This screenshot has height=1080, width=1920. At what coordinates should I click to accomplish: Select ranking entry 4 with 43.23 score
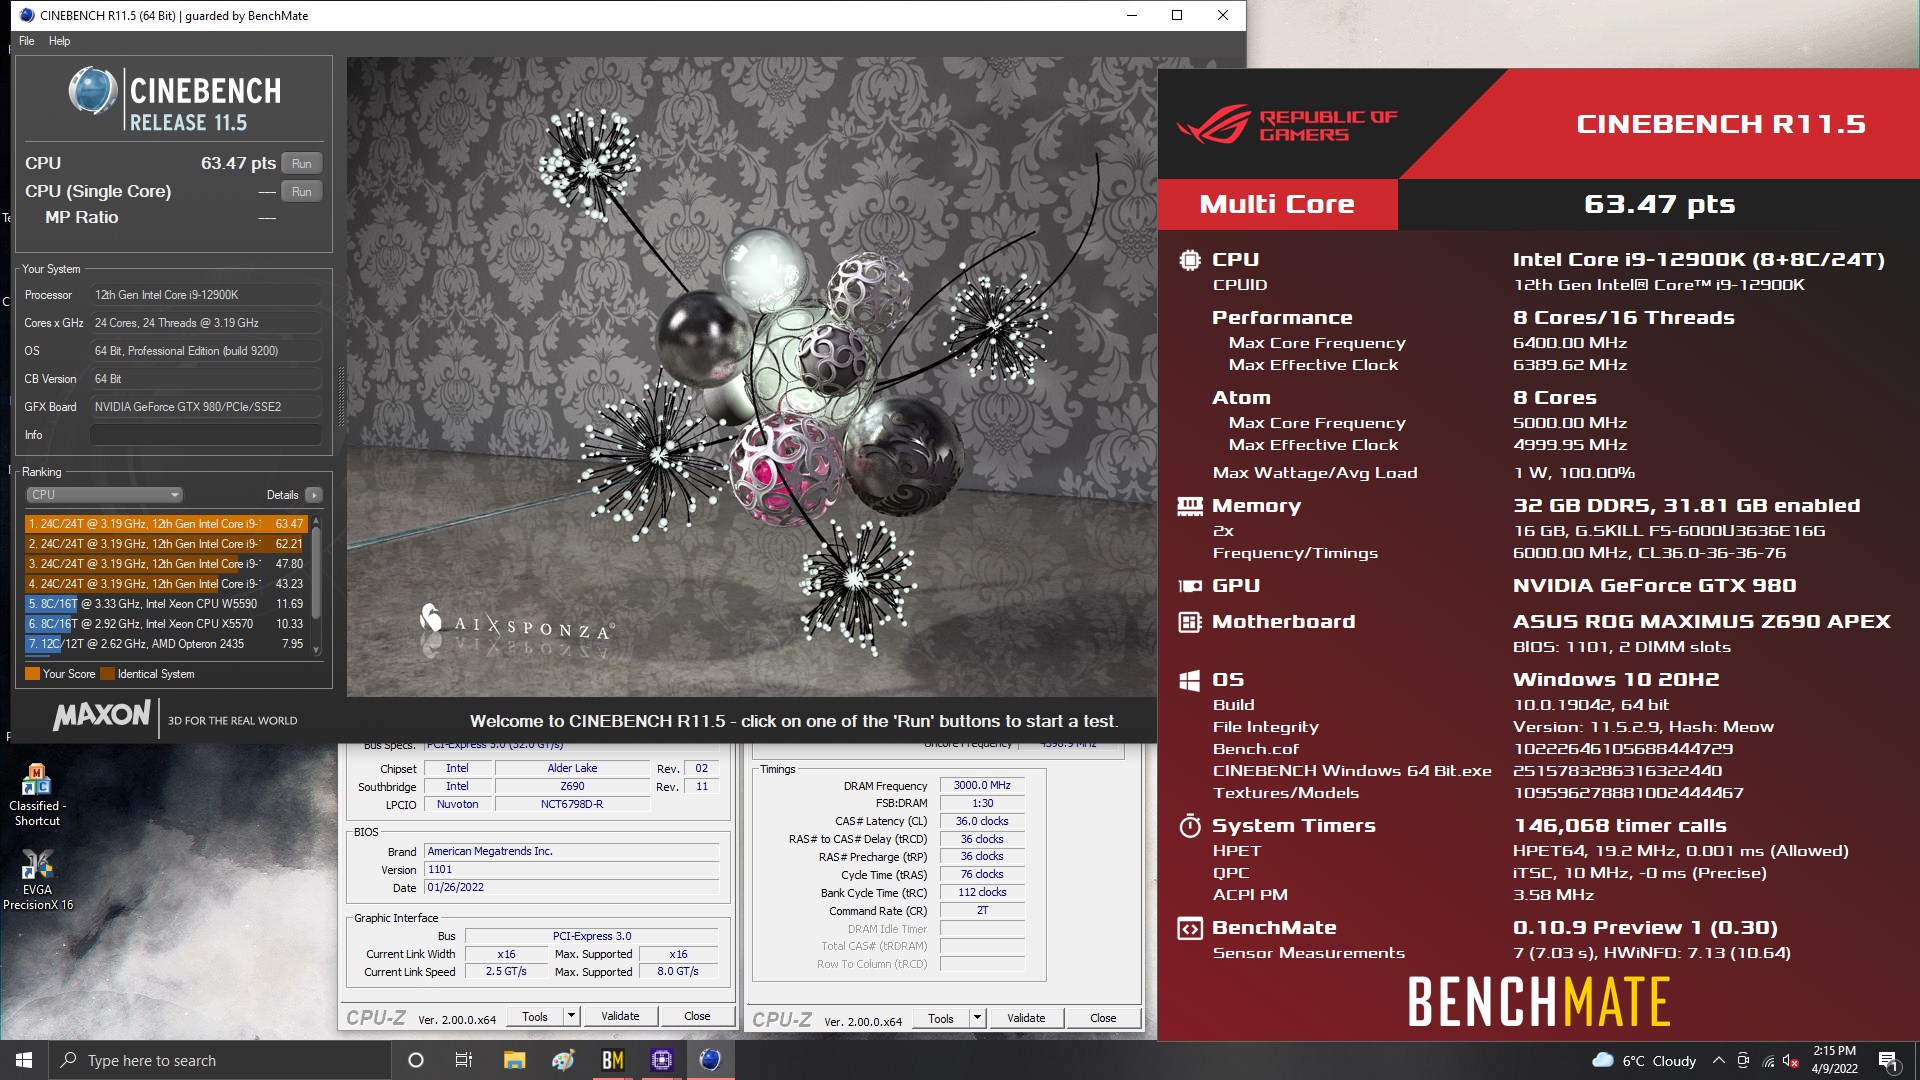(166, 584)
